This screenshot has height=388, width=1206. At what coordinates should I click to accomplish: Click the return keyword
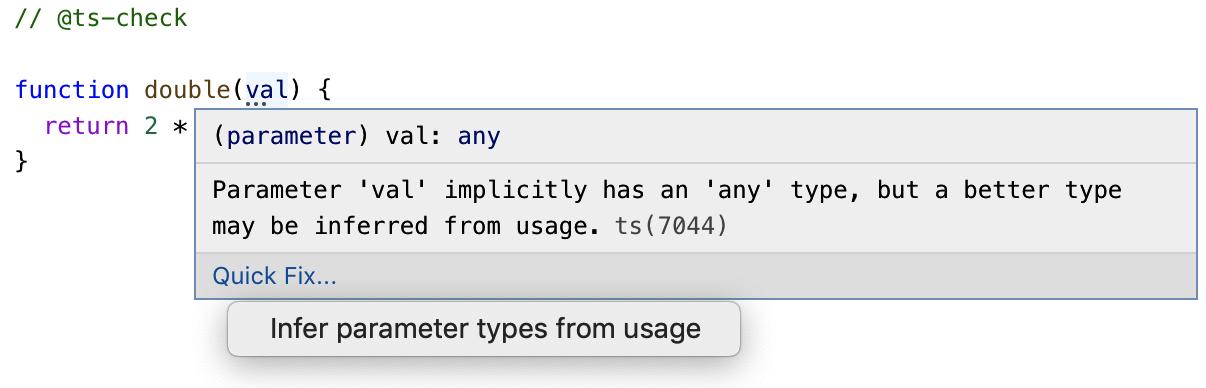[87, 126]
